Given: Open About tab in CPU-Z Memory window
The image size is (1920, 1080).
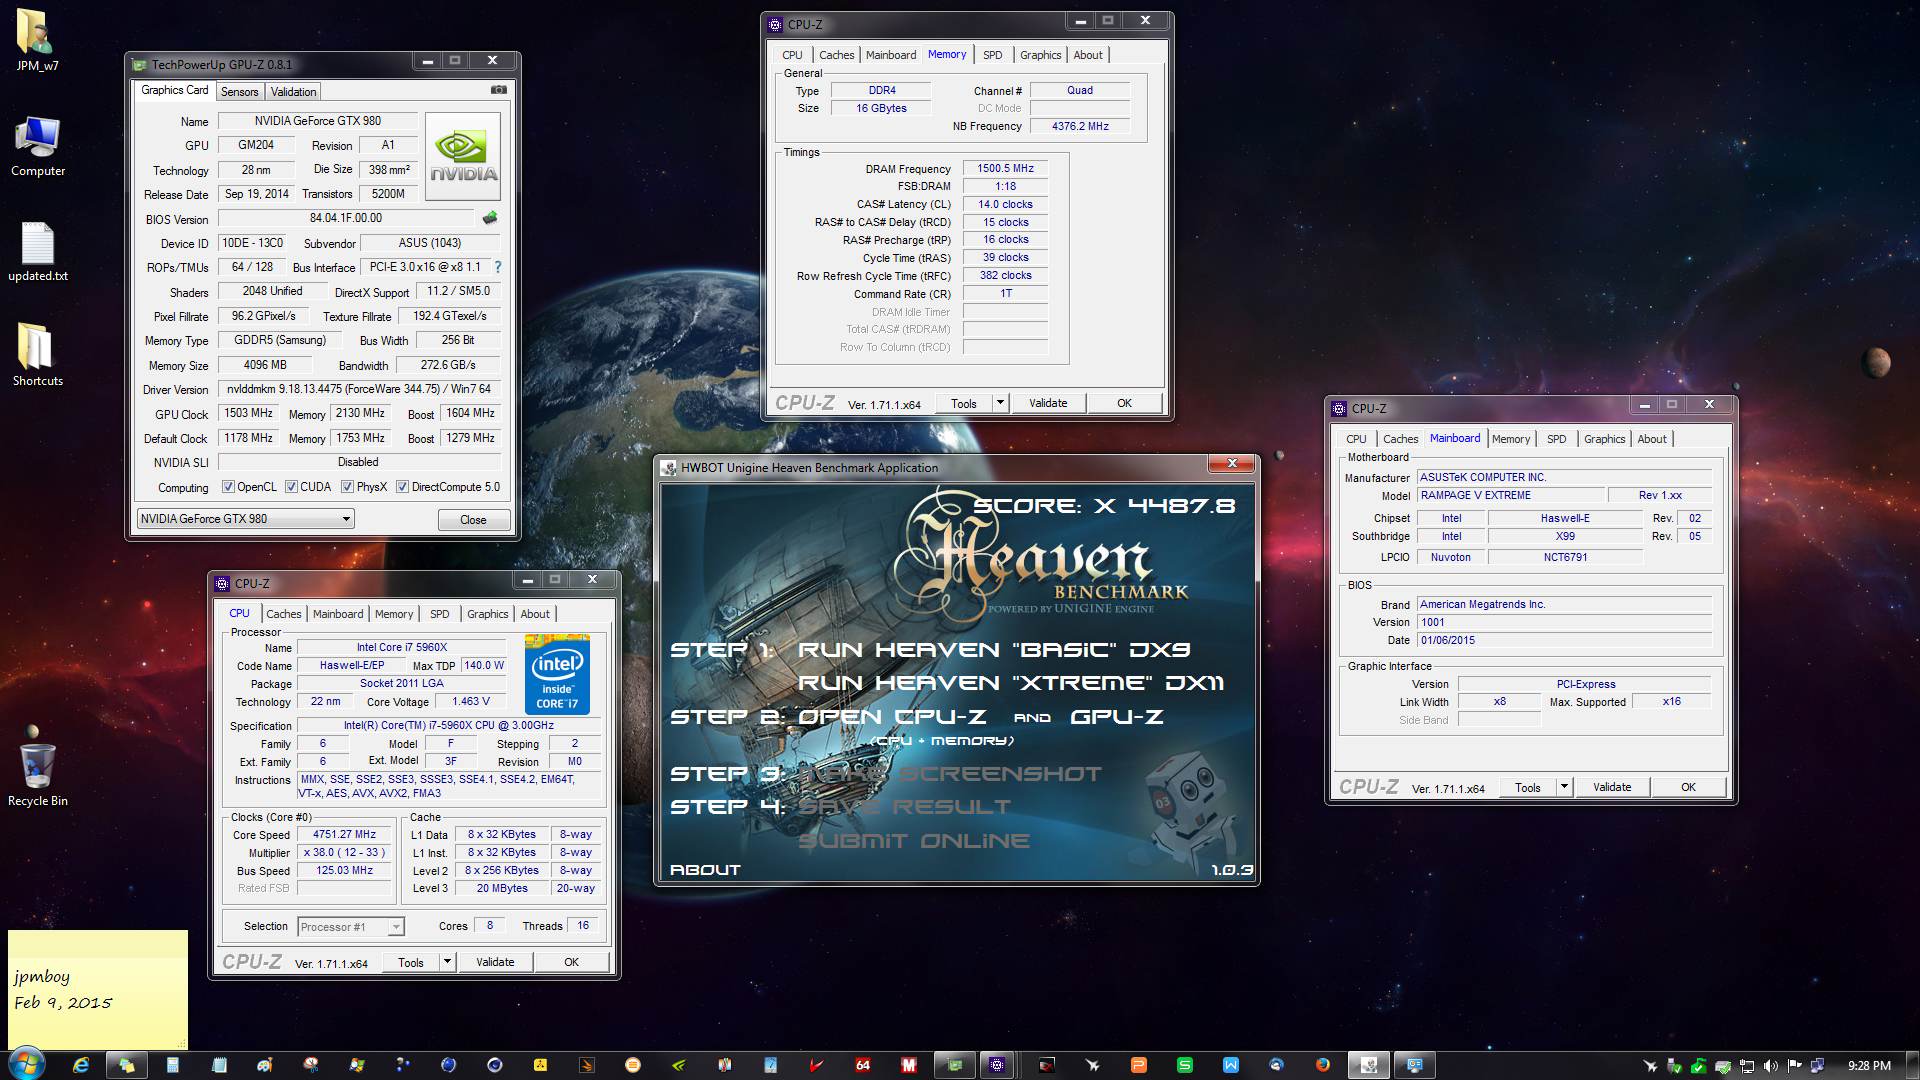Looking at the screenshot, I should click(1088, 55).
